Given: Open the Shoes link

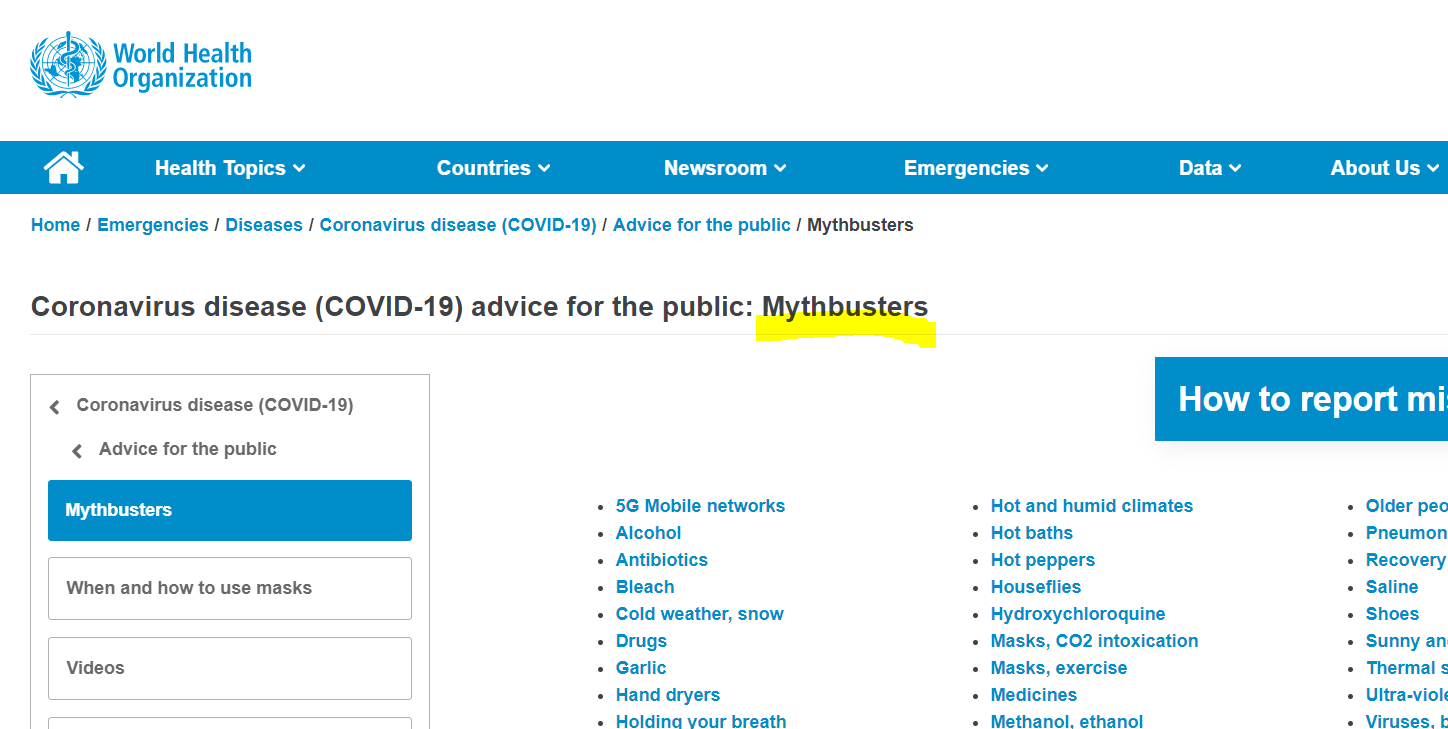Looking at the screenshot, I should pyautogui.click(x=1392, y=614).
